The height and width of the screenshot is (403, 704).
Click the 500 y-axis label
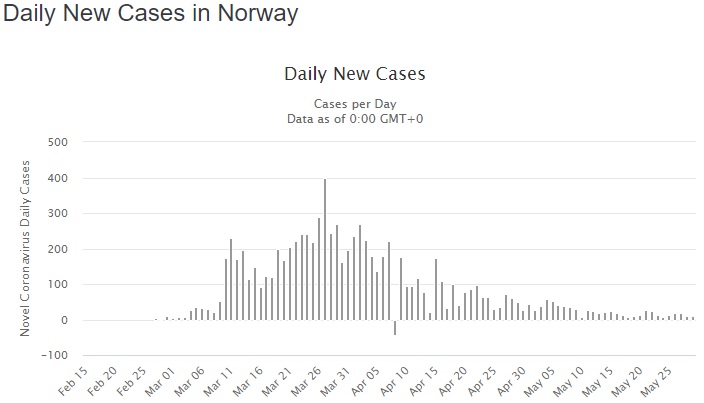pyautogui.click(x=57, y=142)
